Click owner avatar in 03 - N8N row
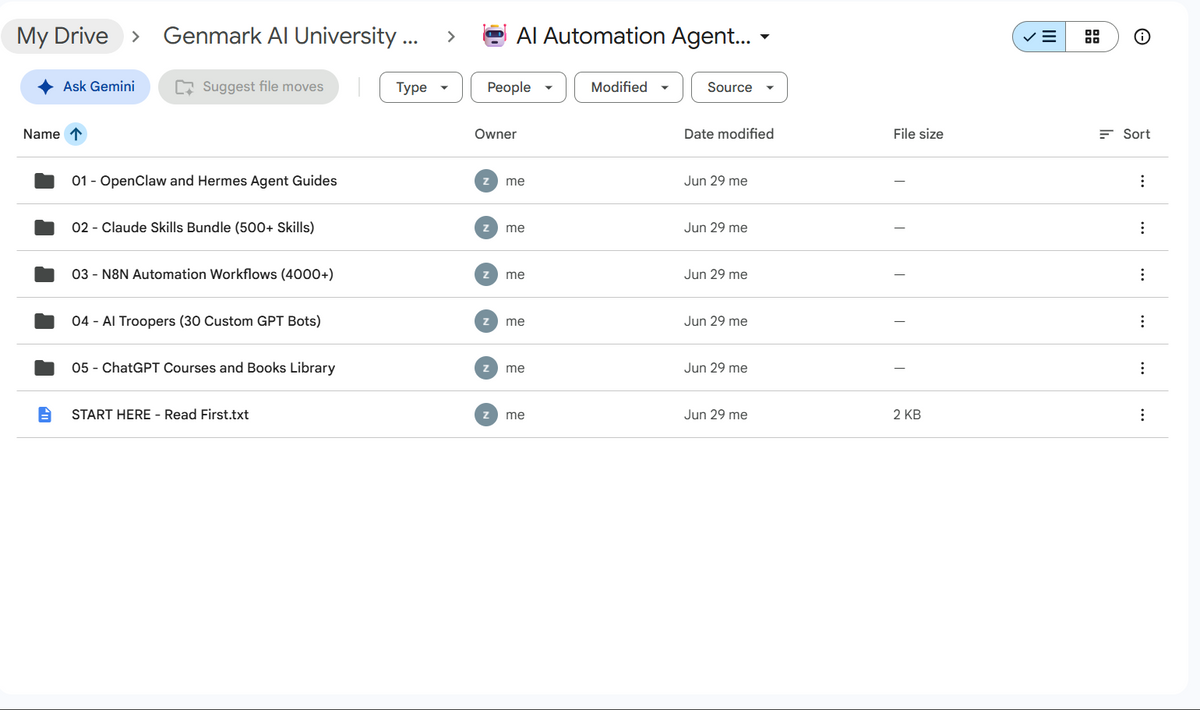The image size is (1200, 710). coord(486,274)
